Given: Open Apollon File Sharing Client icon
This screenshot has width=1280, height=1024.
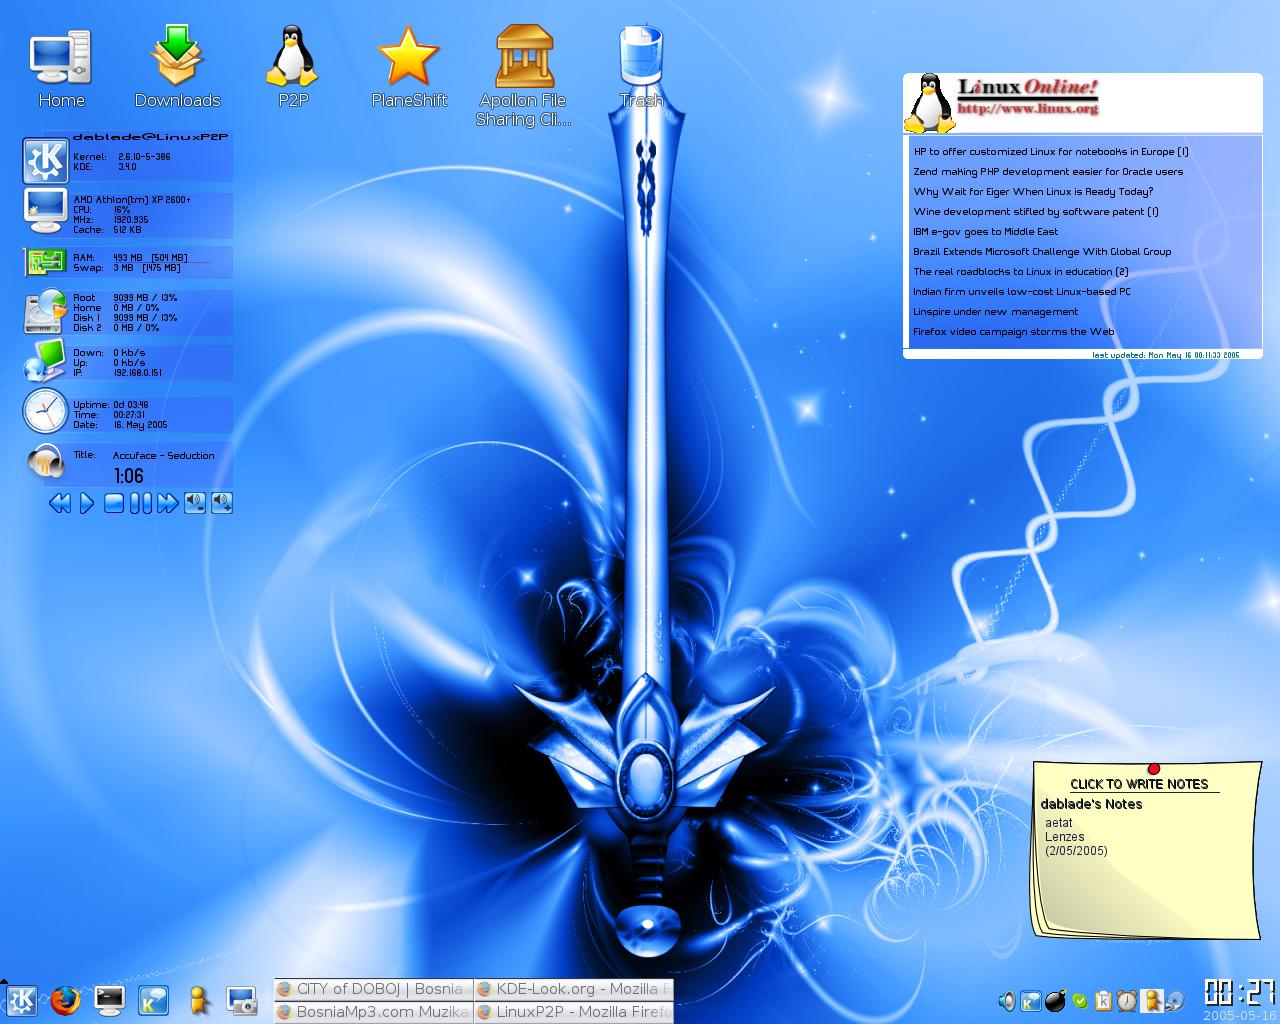Looking at the screenshot, I should point(524,75).
